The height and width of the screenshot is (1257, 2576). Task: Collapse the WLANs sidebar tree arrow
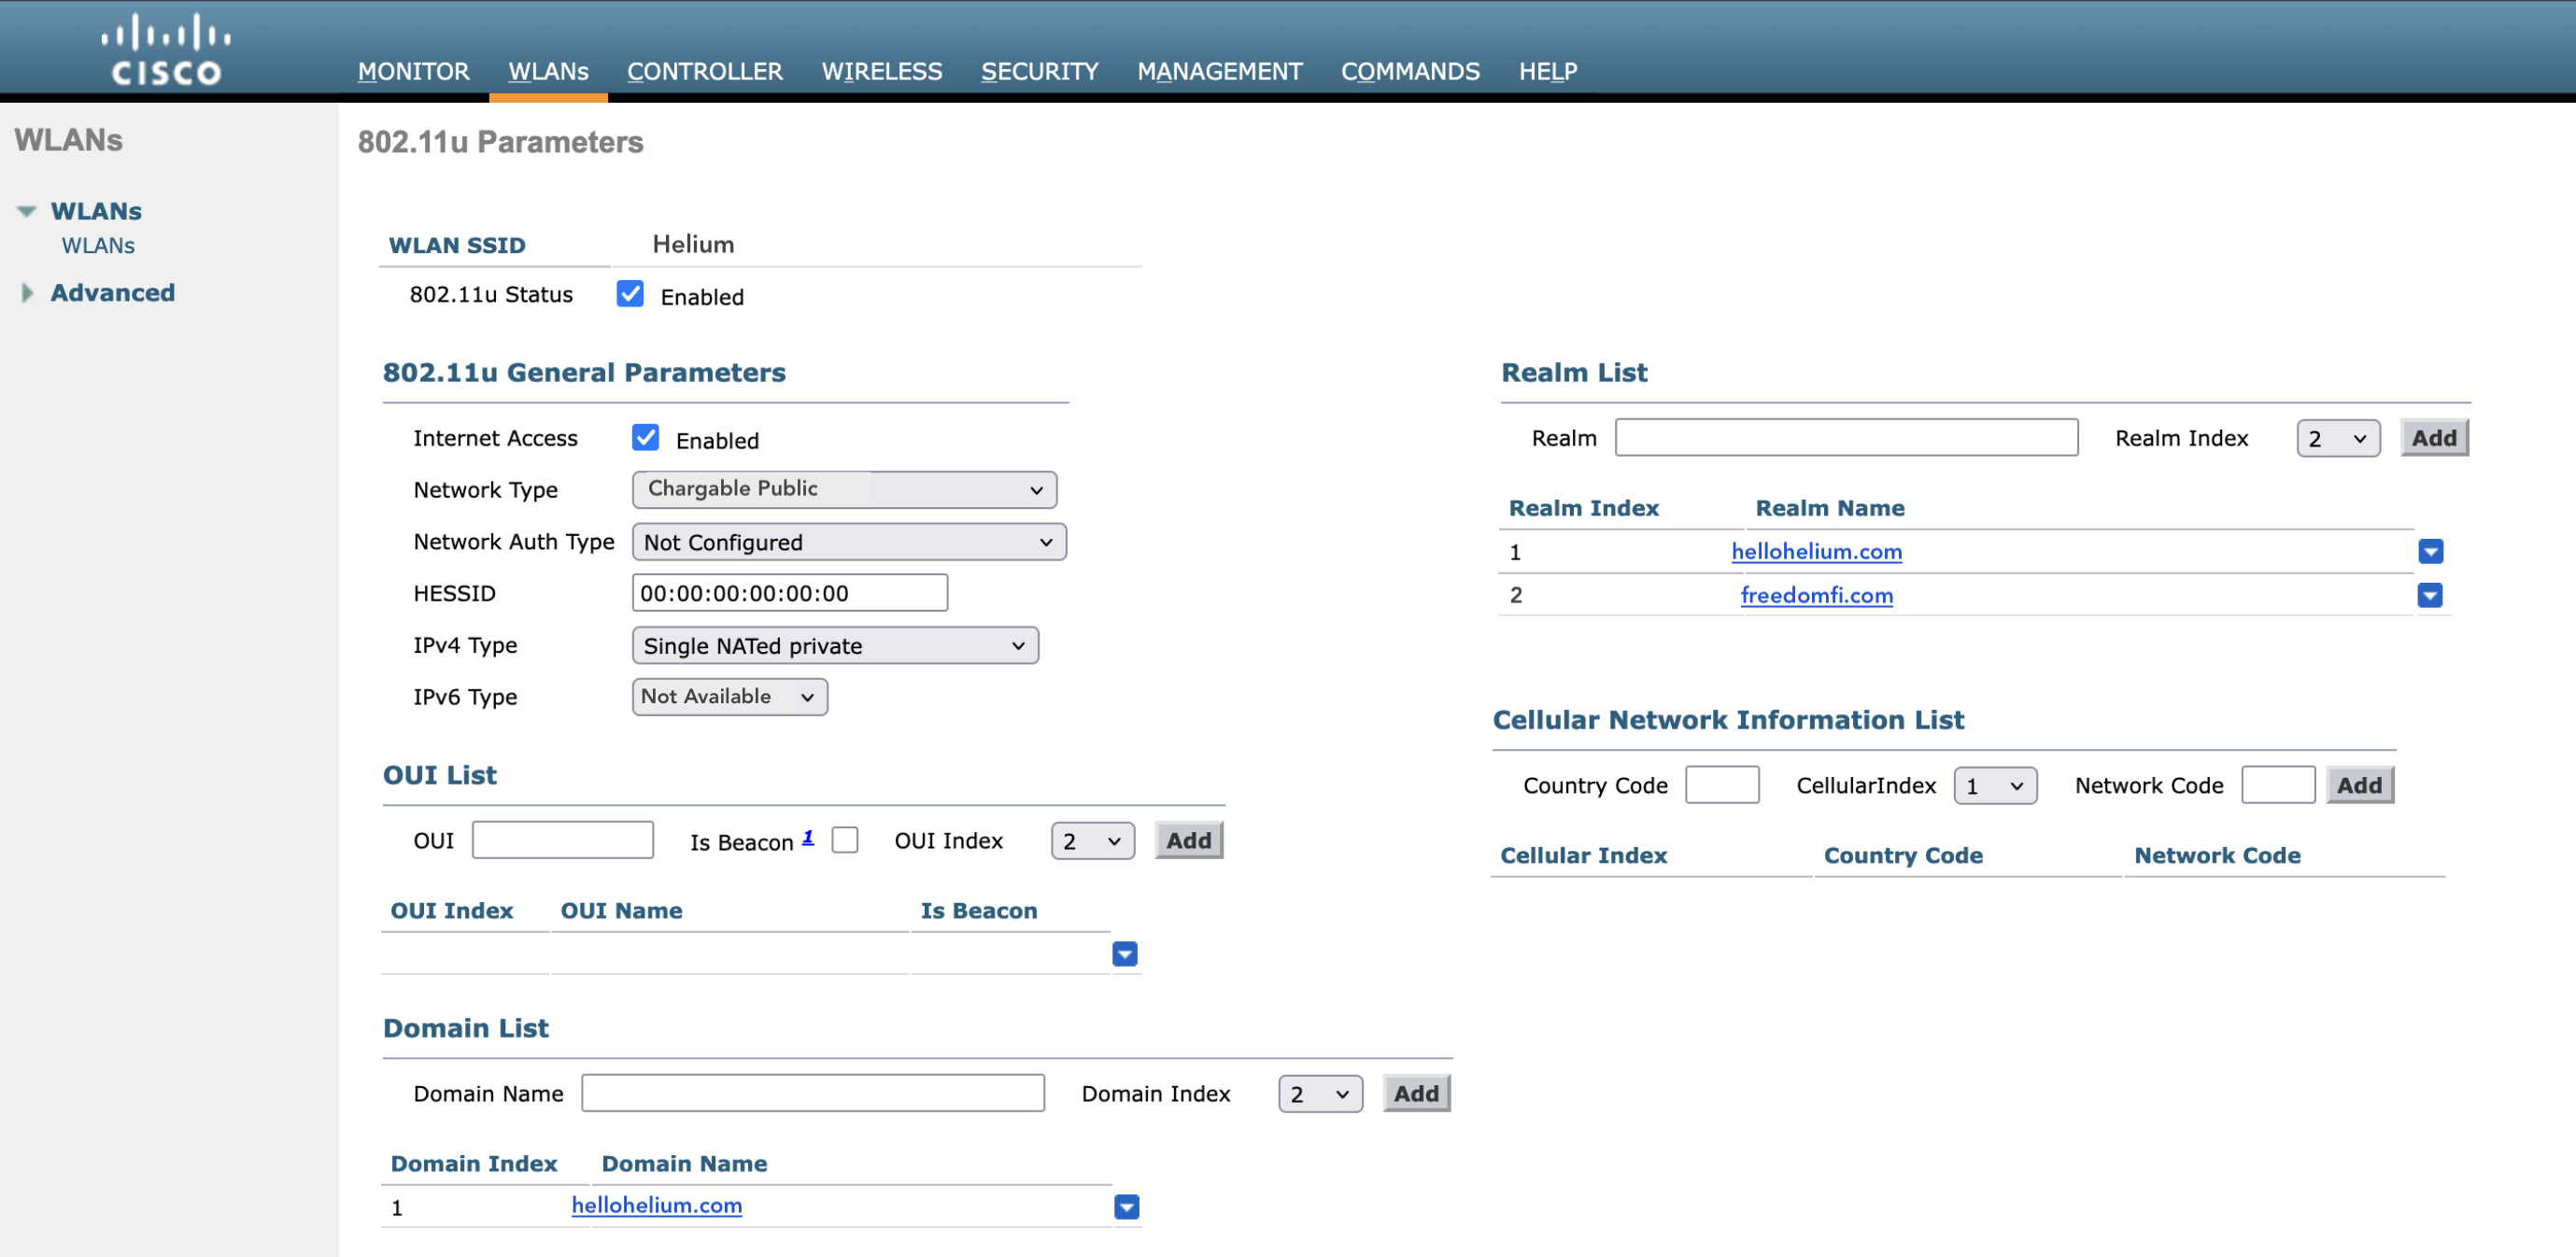(27, 211)
